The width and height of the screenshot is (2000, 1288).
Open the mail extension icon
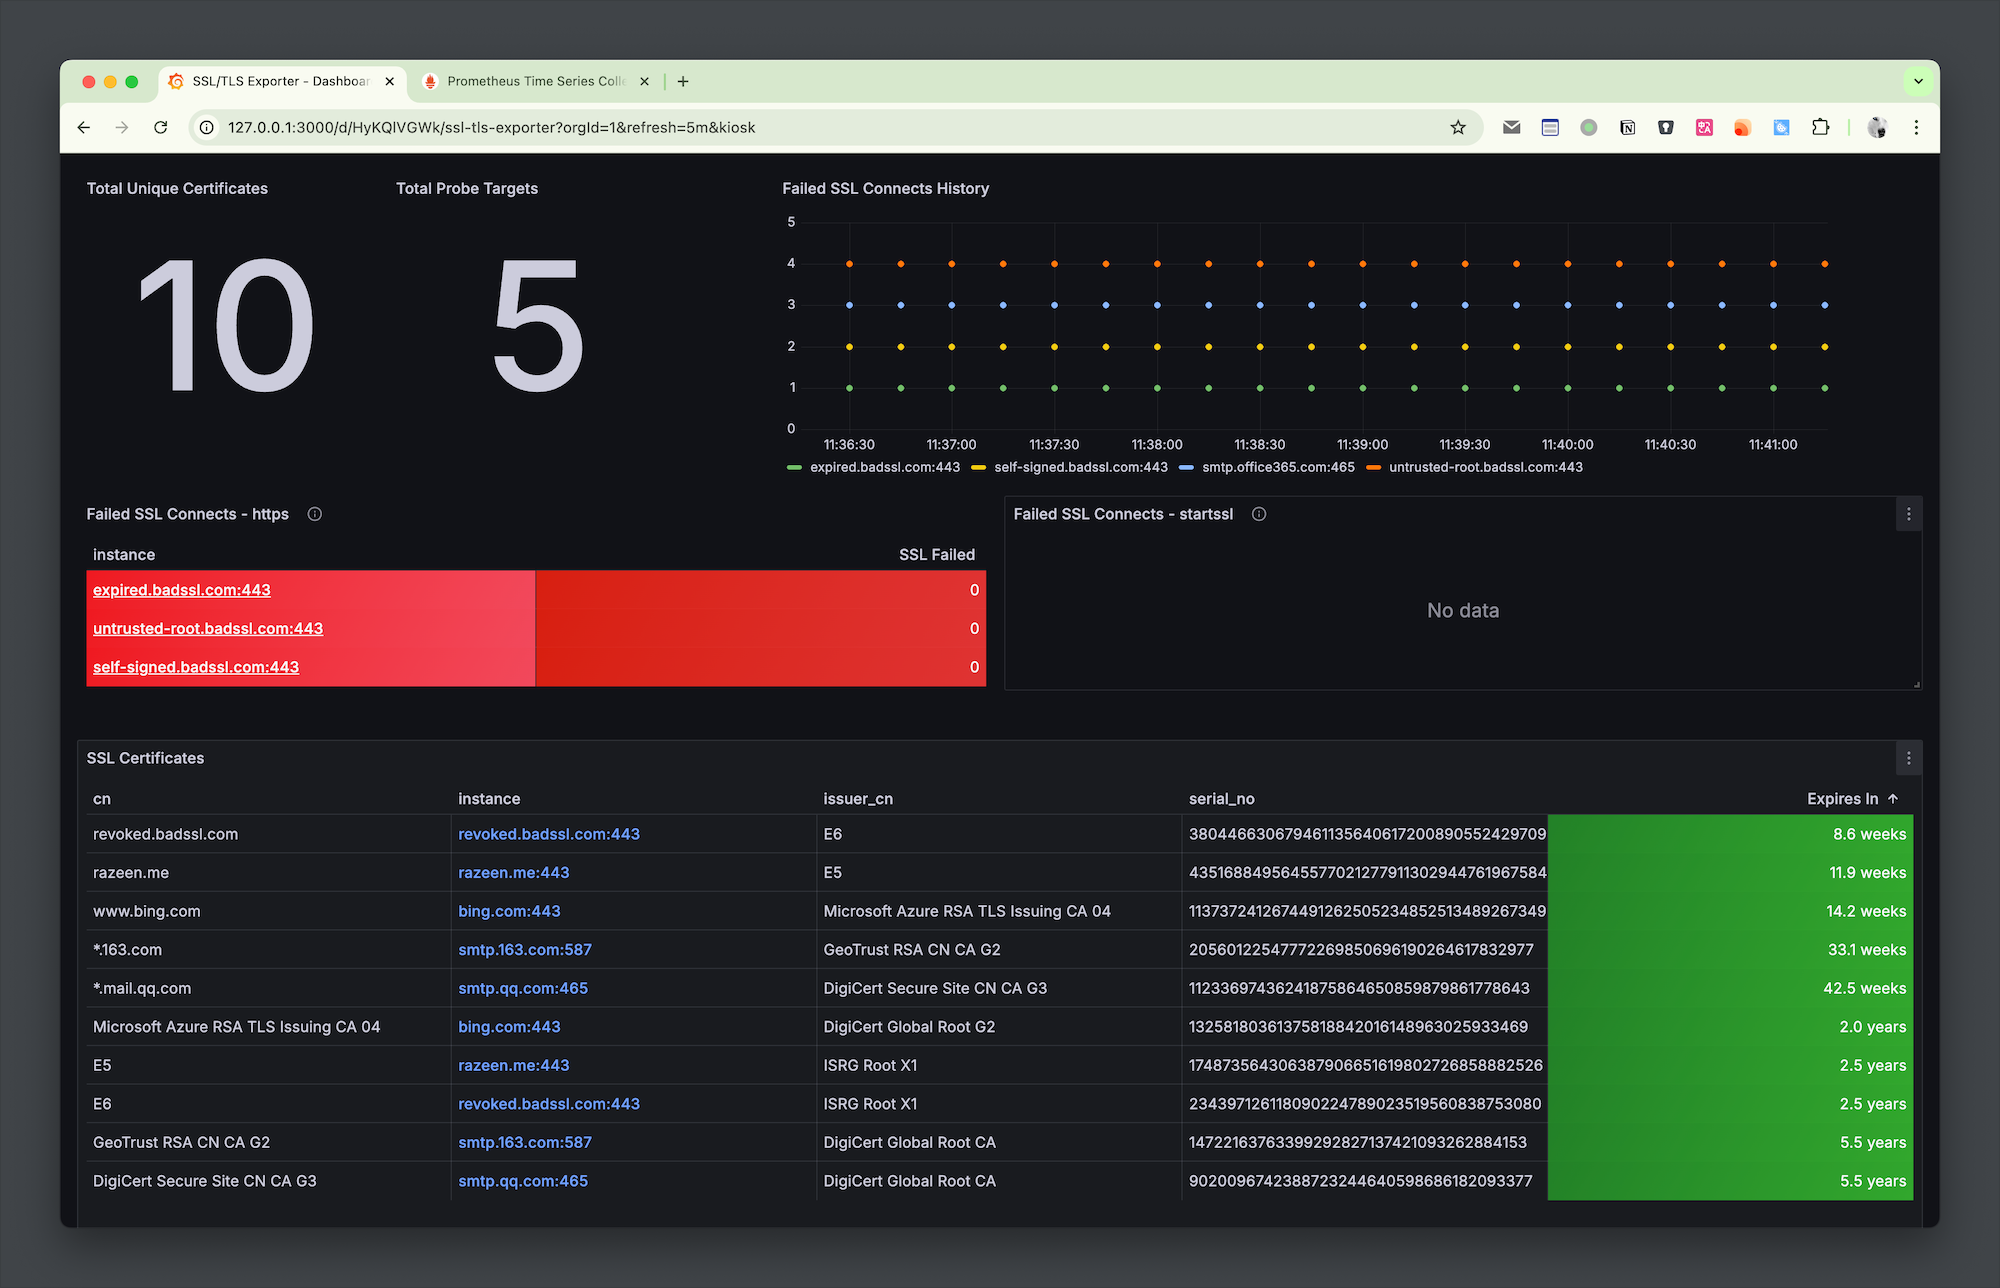click(1512, 127)
